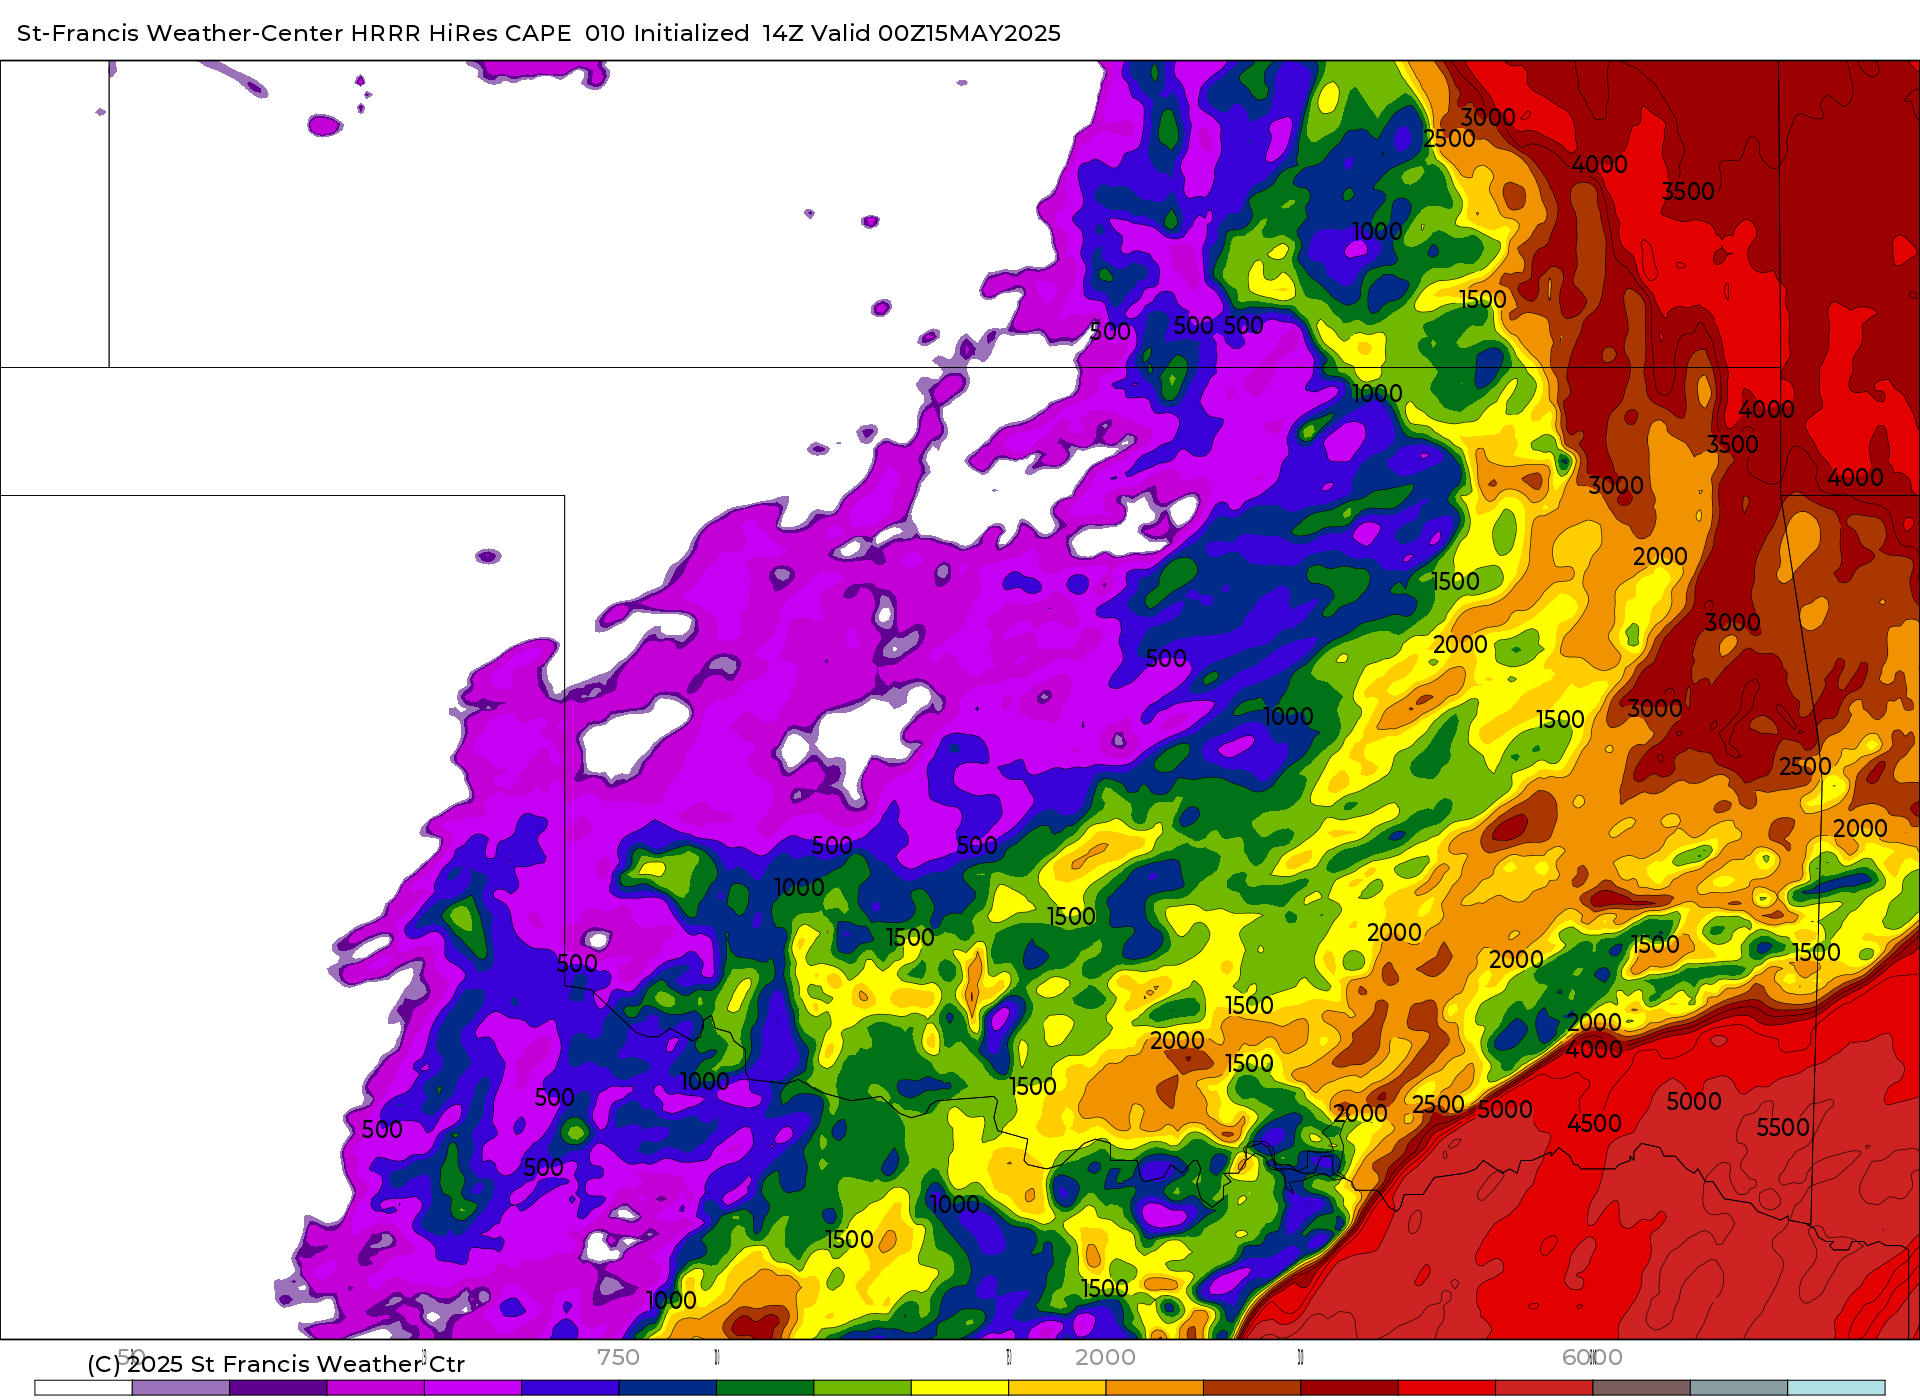Click 'Initialized 14Z' in the title

tap(717, 33)
